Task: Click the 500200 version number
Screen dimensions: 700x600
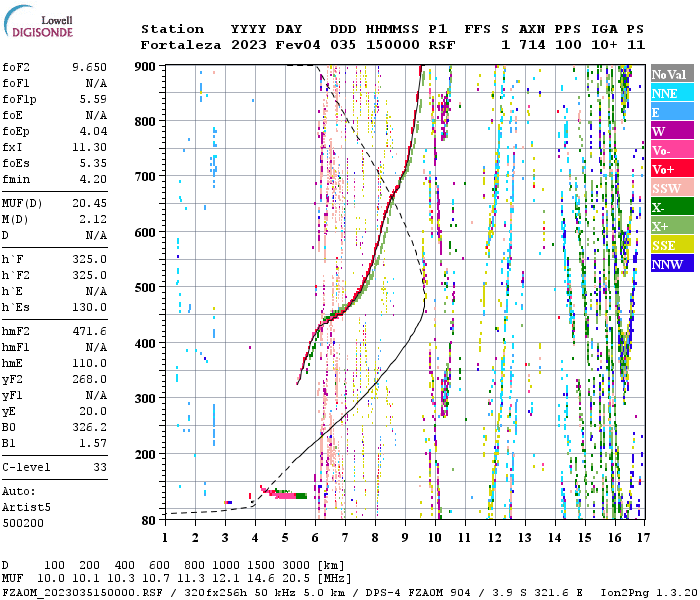Action: (x=23, y=523)
